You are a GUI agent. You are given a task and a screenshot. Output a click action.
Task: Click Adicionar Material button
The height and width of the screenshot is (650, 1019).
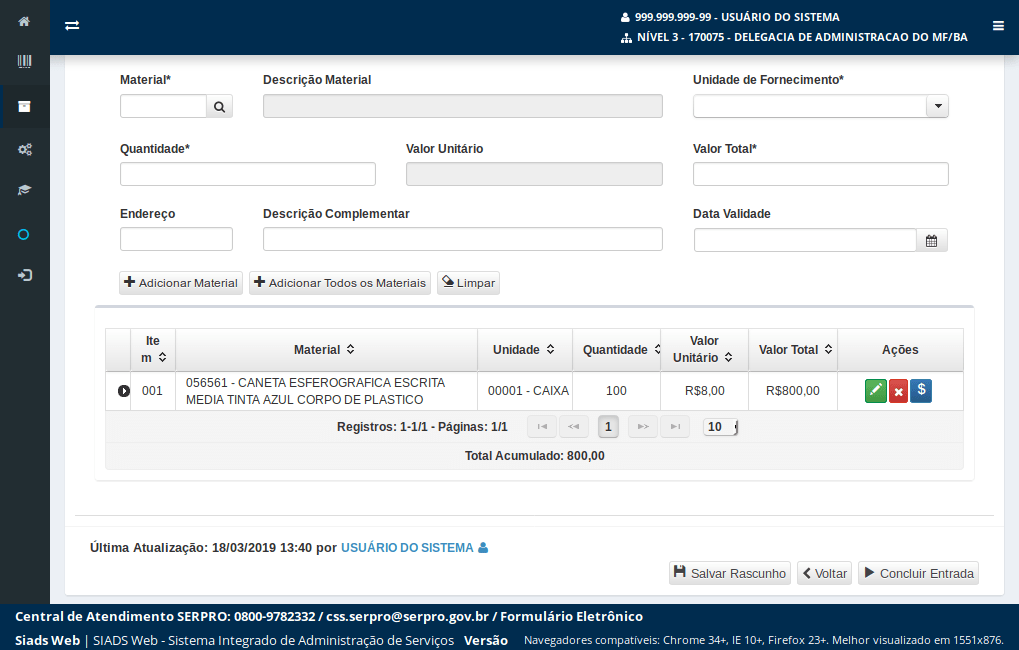point(181,283)
